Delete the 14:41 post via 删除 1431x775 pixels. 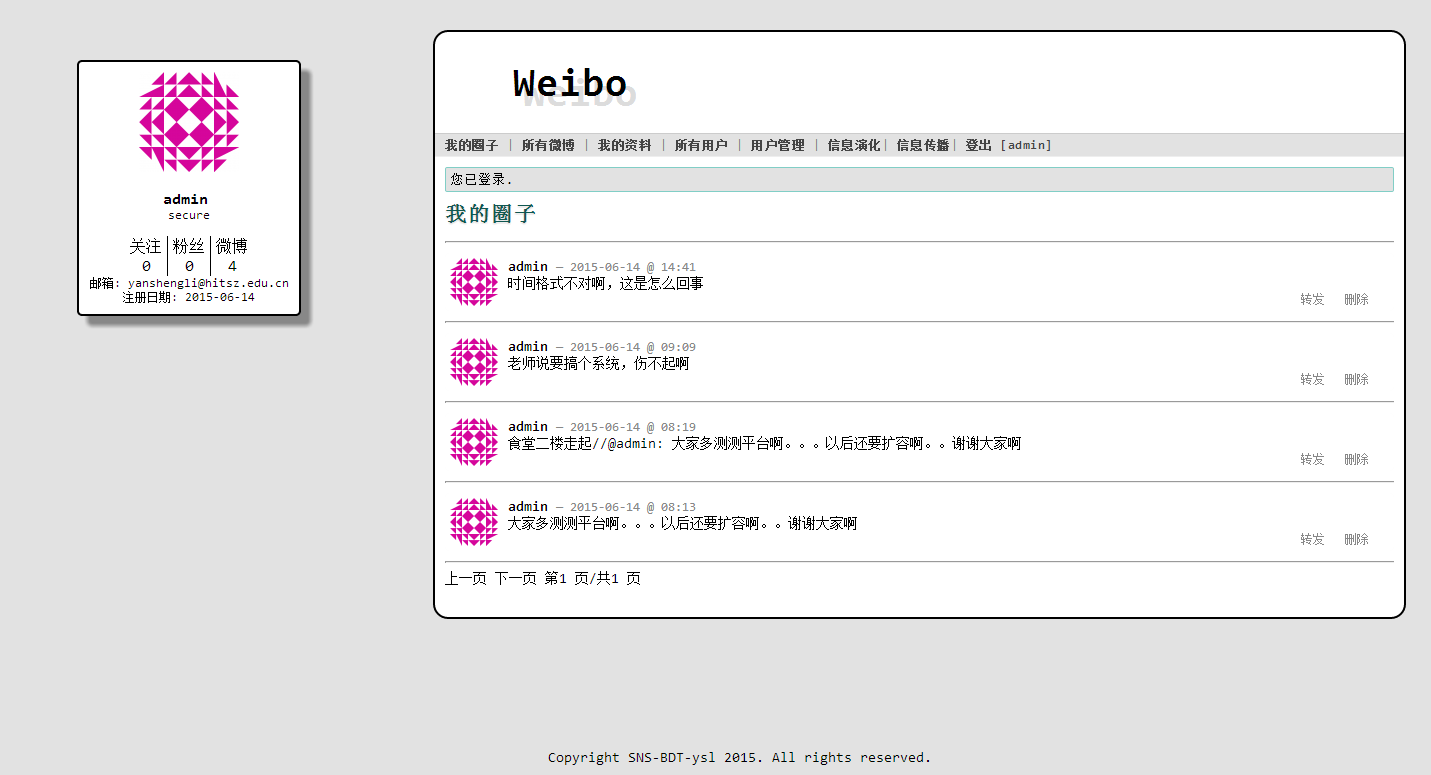(1356, 299)
